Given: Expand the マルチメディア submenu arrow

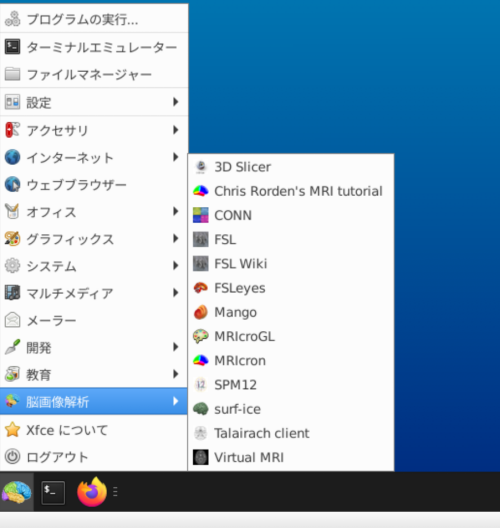Looking at the screenshot, I should click(x=175, y=293).
